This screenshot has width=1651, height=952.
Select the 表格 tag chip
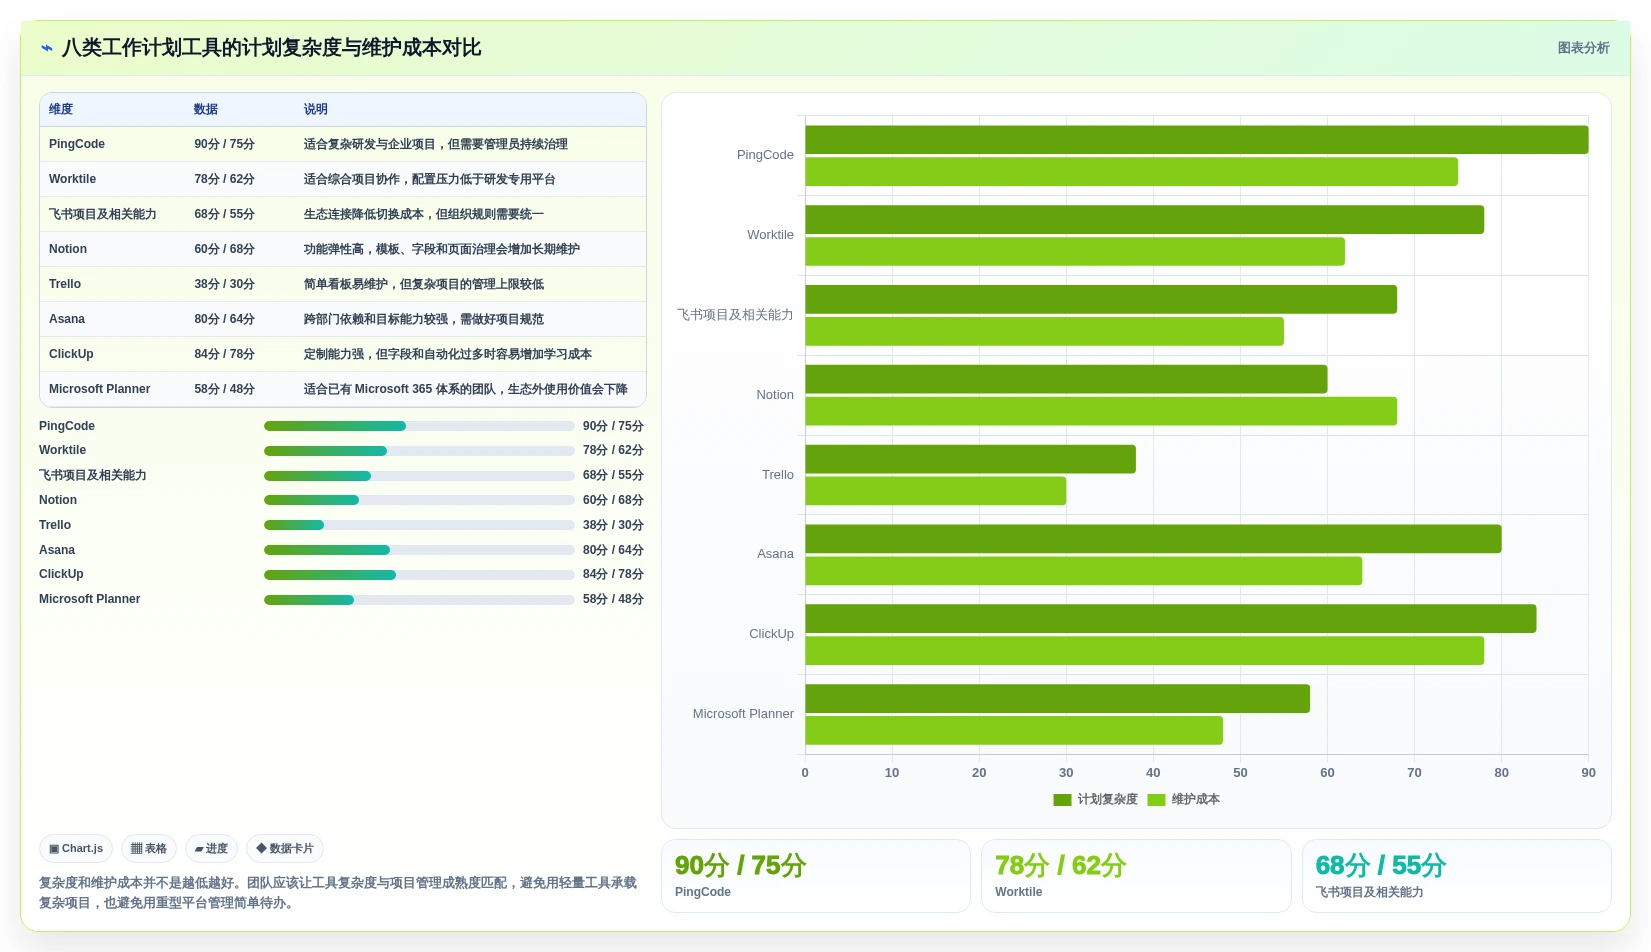[149, 849]
